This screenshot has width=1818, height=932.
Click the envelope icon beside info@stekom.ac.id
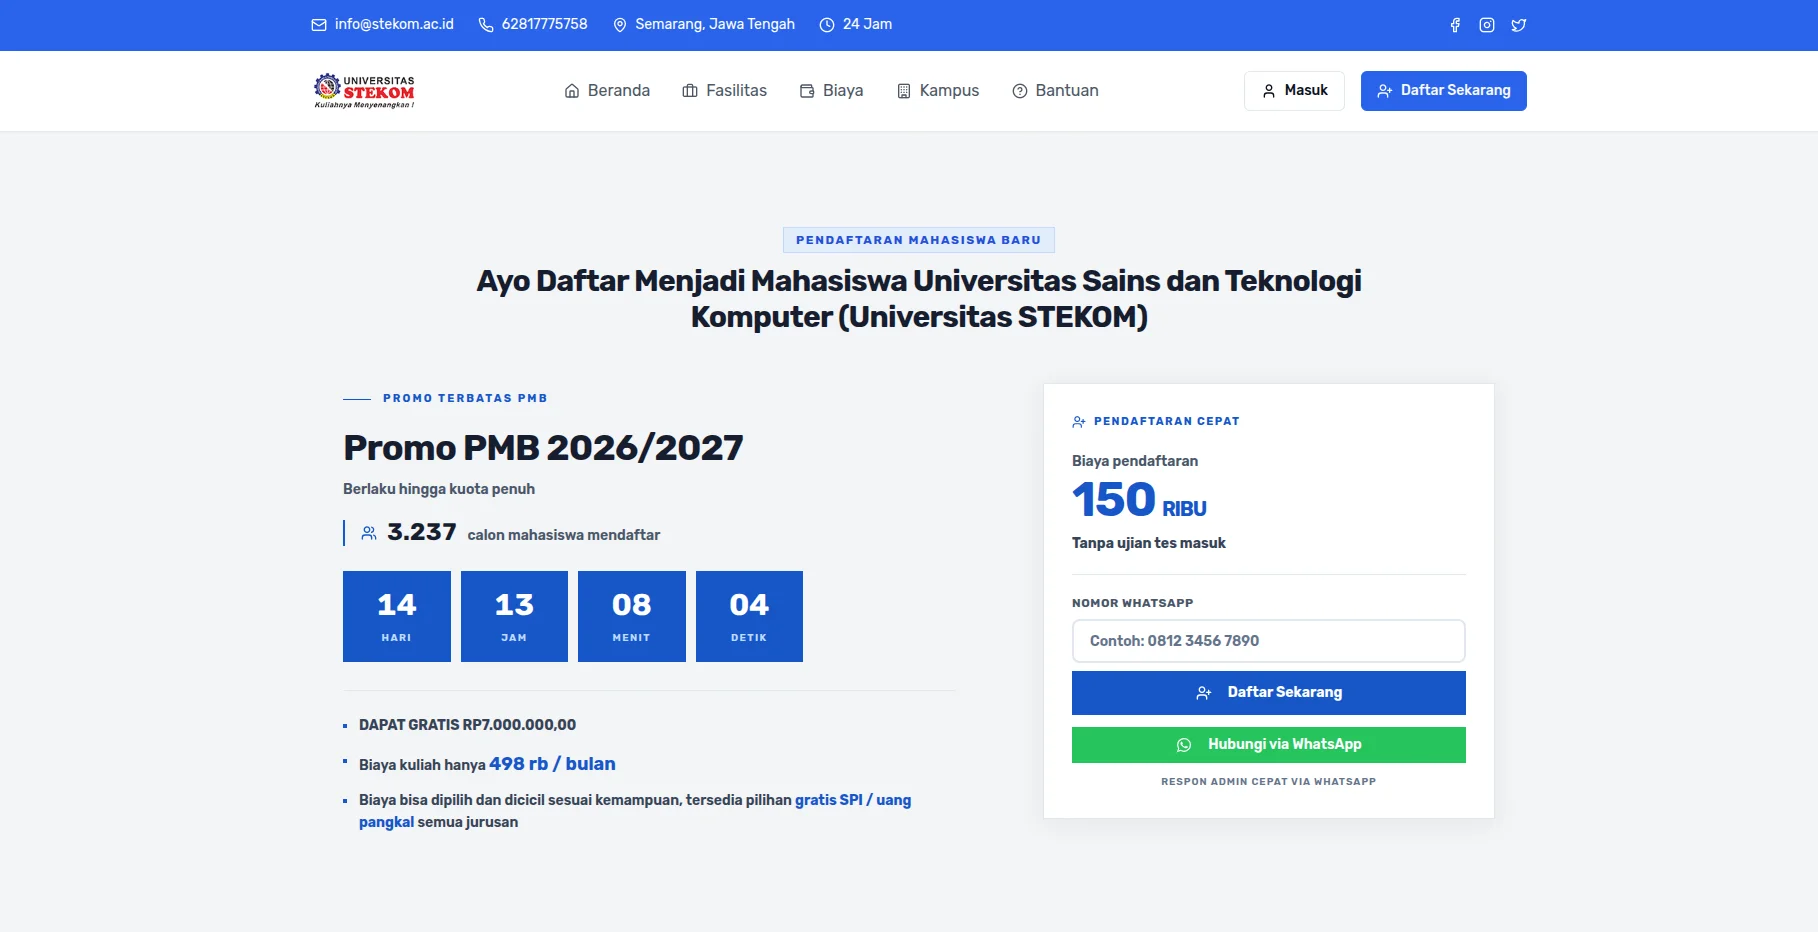319,25
